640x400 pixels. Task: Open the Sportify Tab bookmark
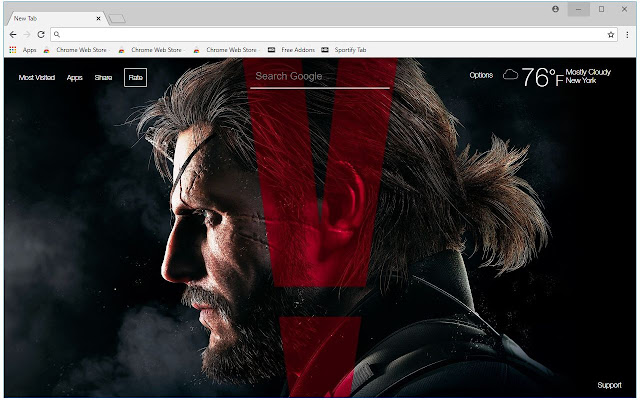click(344, 50)
